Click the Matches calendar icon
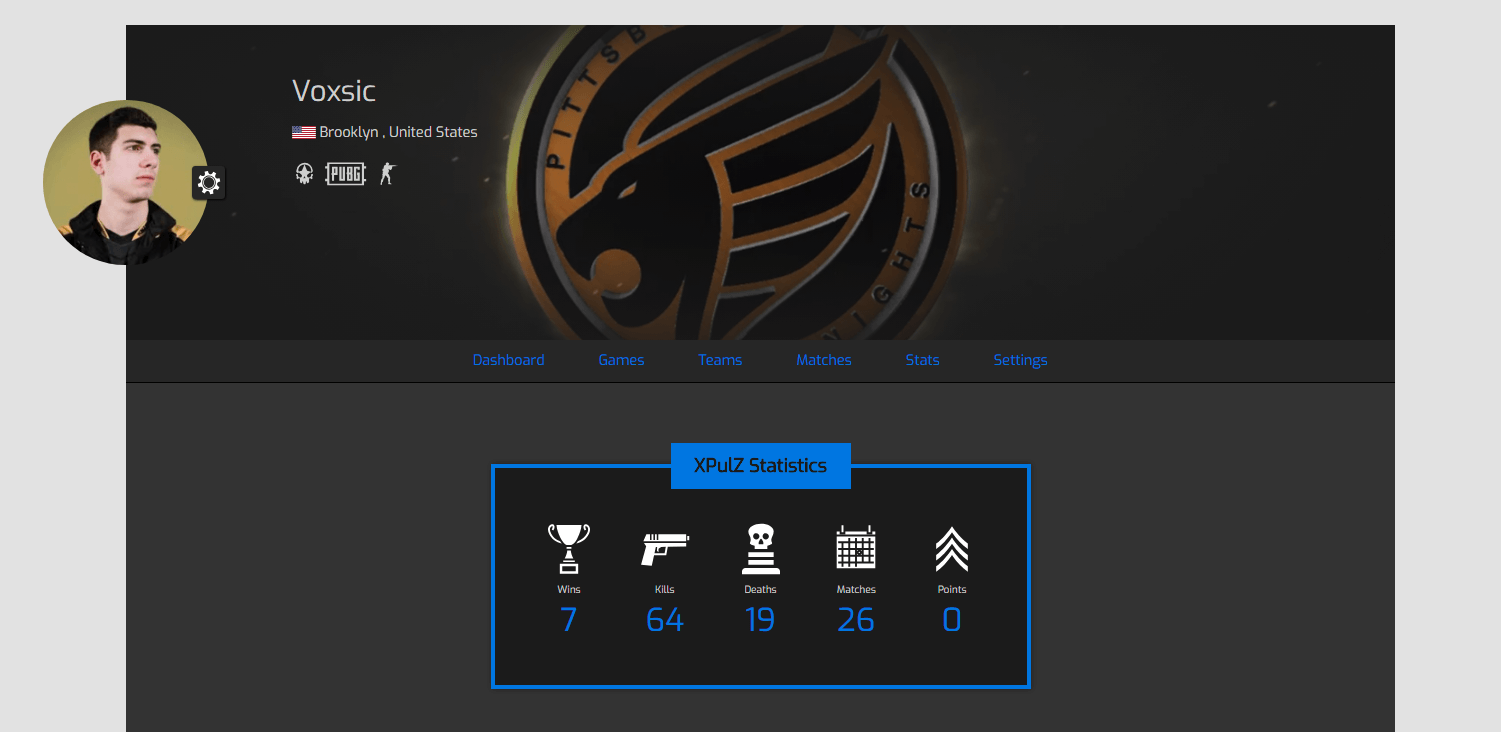 click(856, 547)
